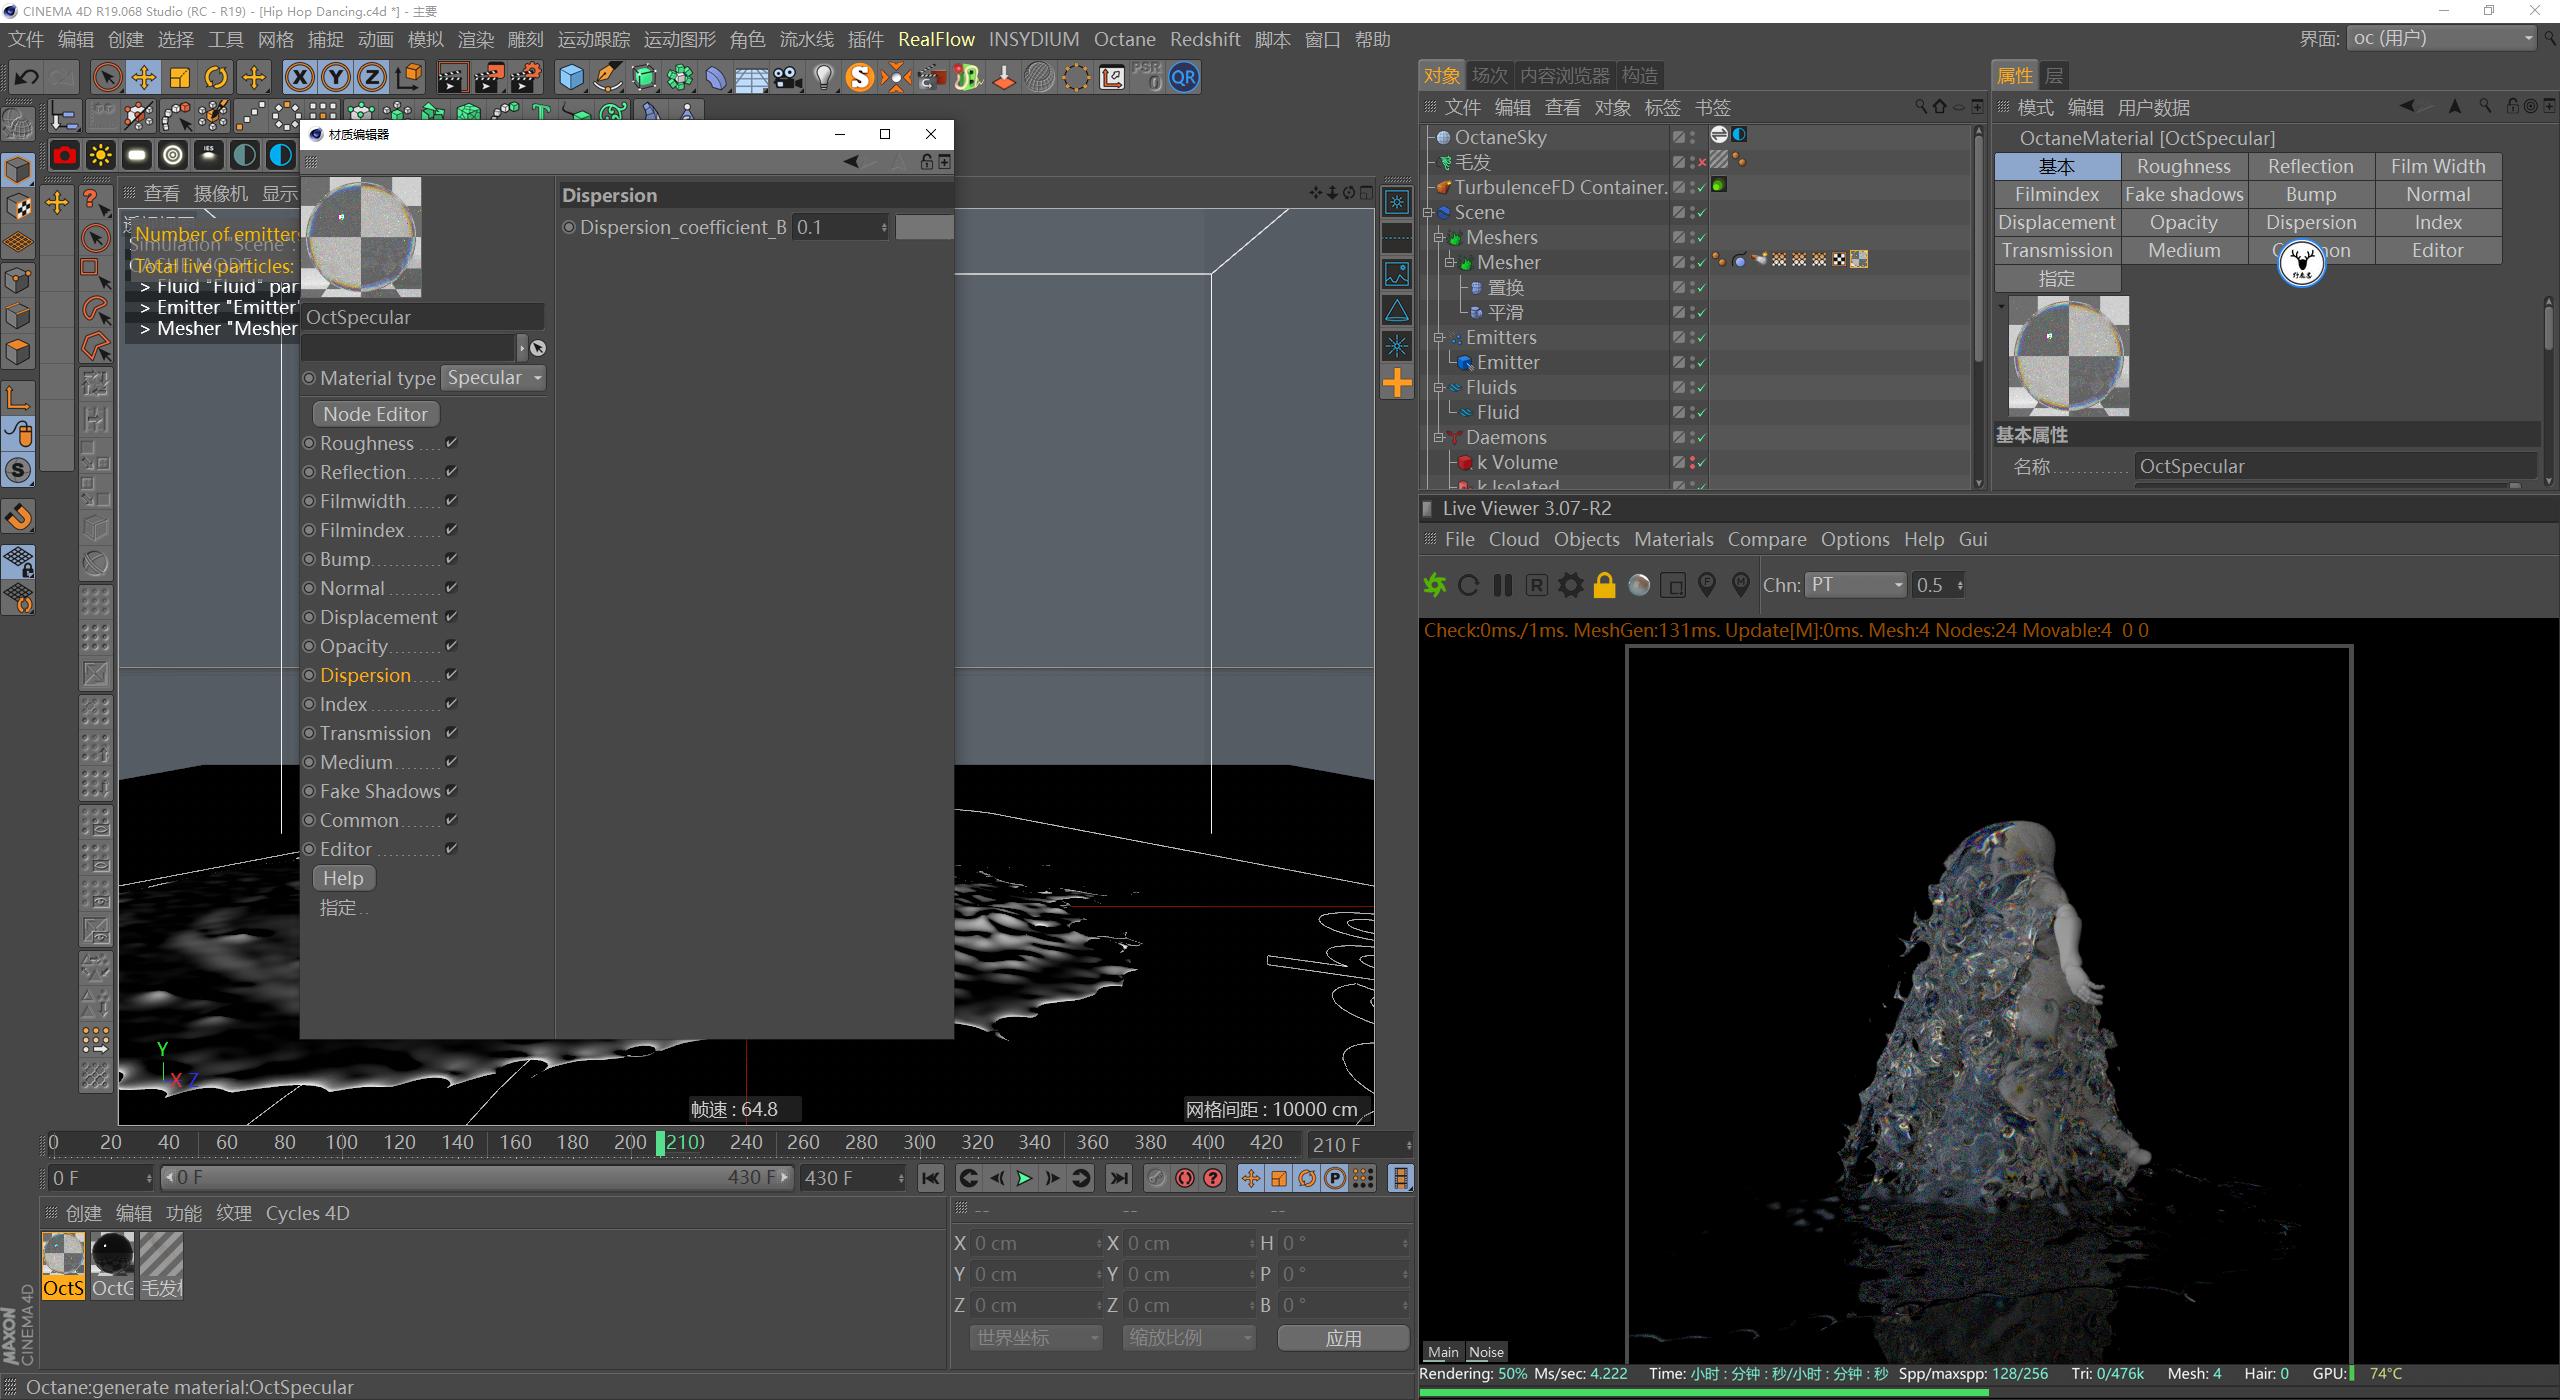Select the cube primitive tool in the toolbar
This screenshot has width=2560, height=1400.
(x=570, y=77)
